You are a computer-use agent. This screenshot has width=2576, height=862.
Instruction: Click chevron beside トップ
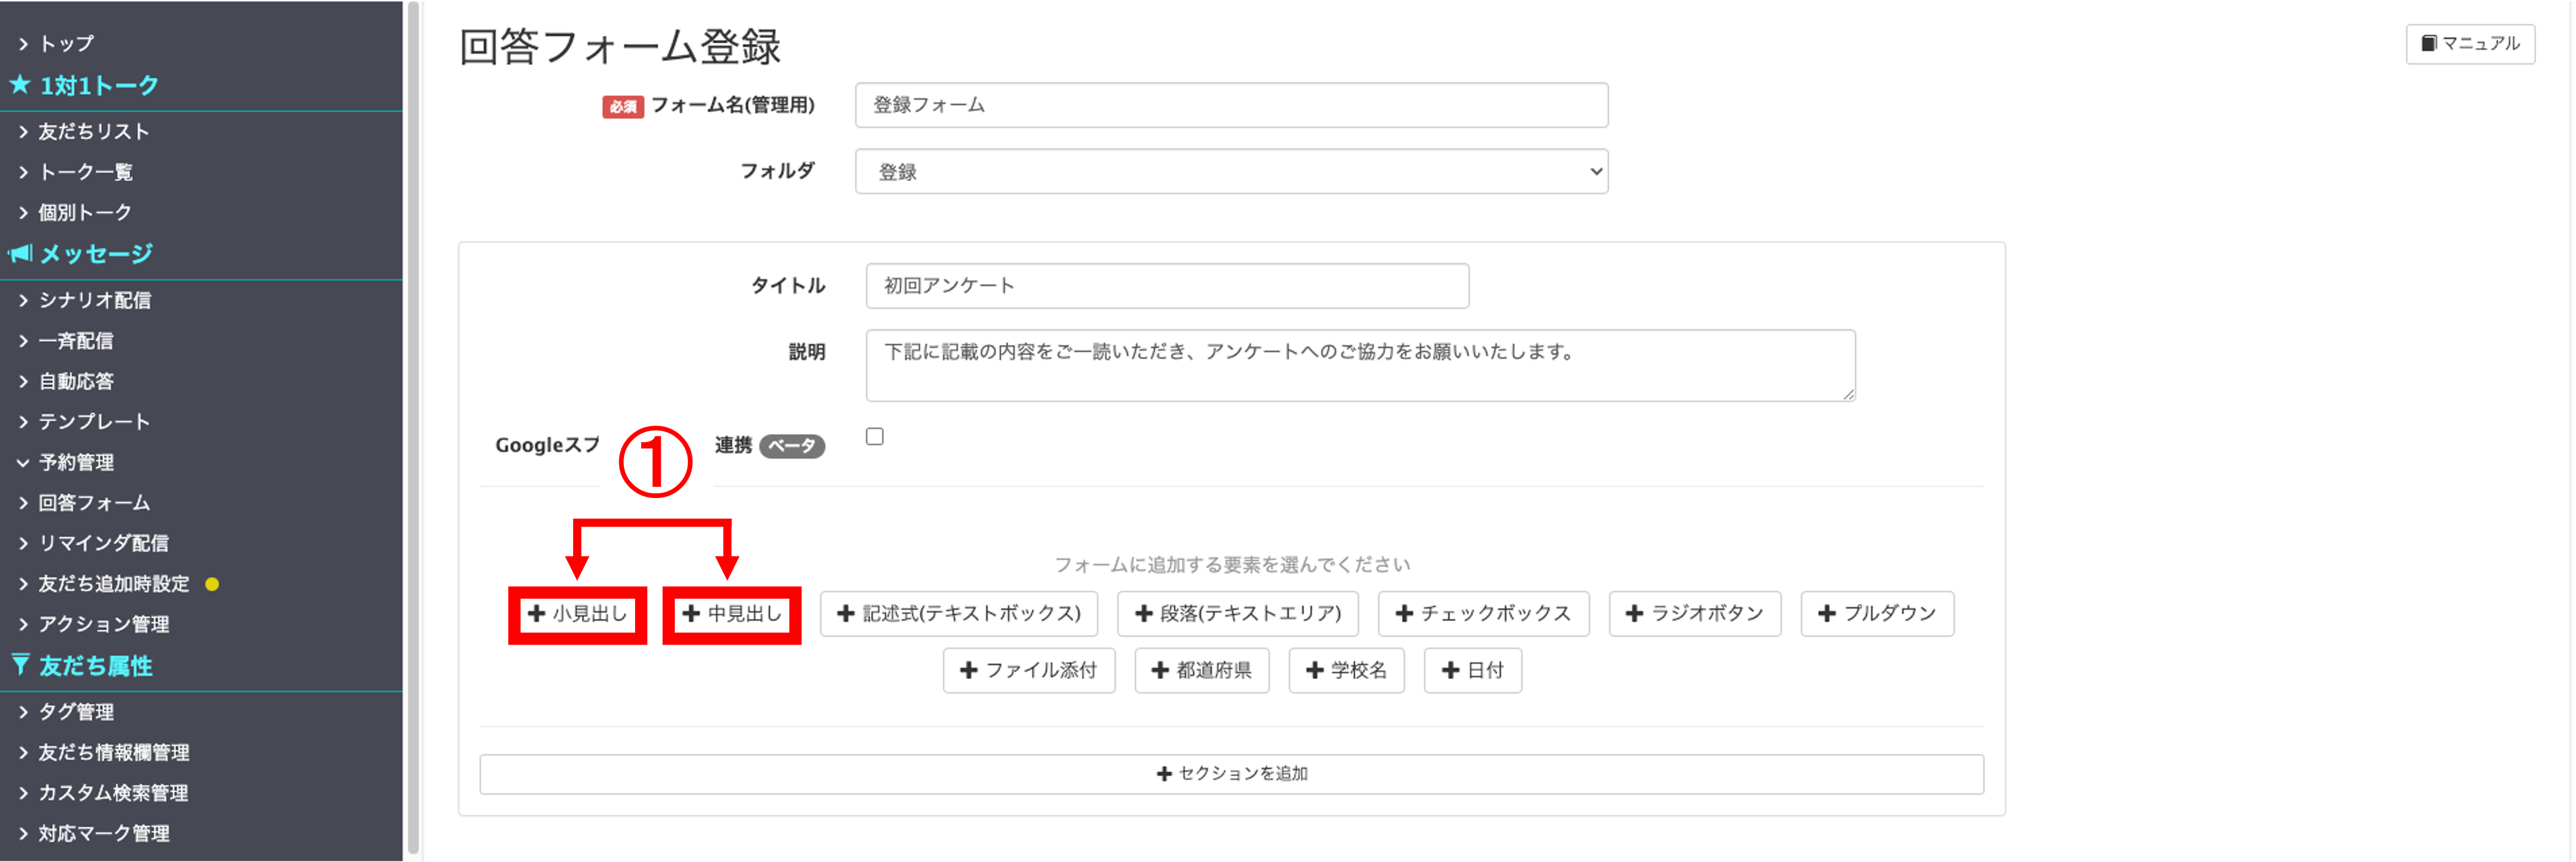23,44
